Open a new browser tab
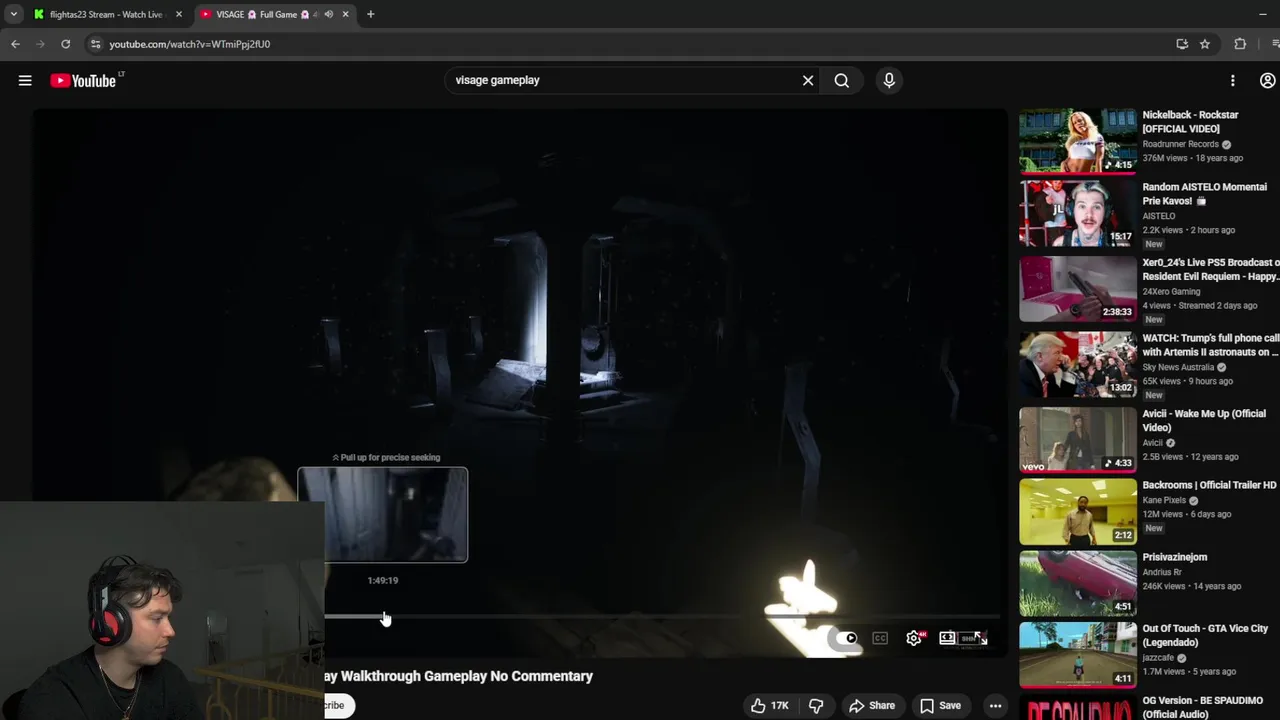 coord(370,14)
